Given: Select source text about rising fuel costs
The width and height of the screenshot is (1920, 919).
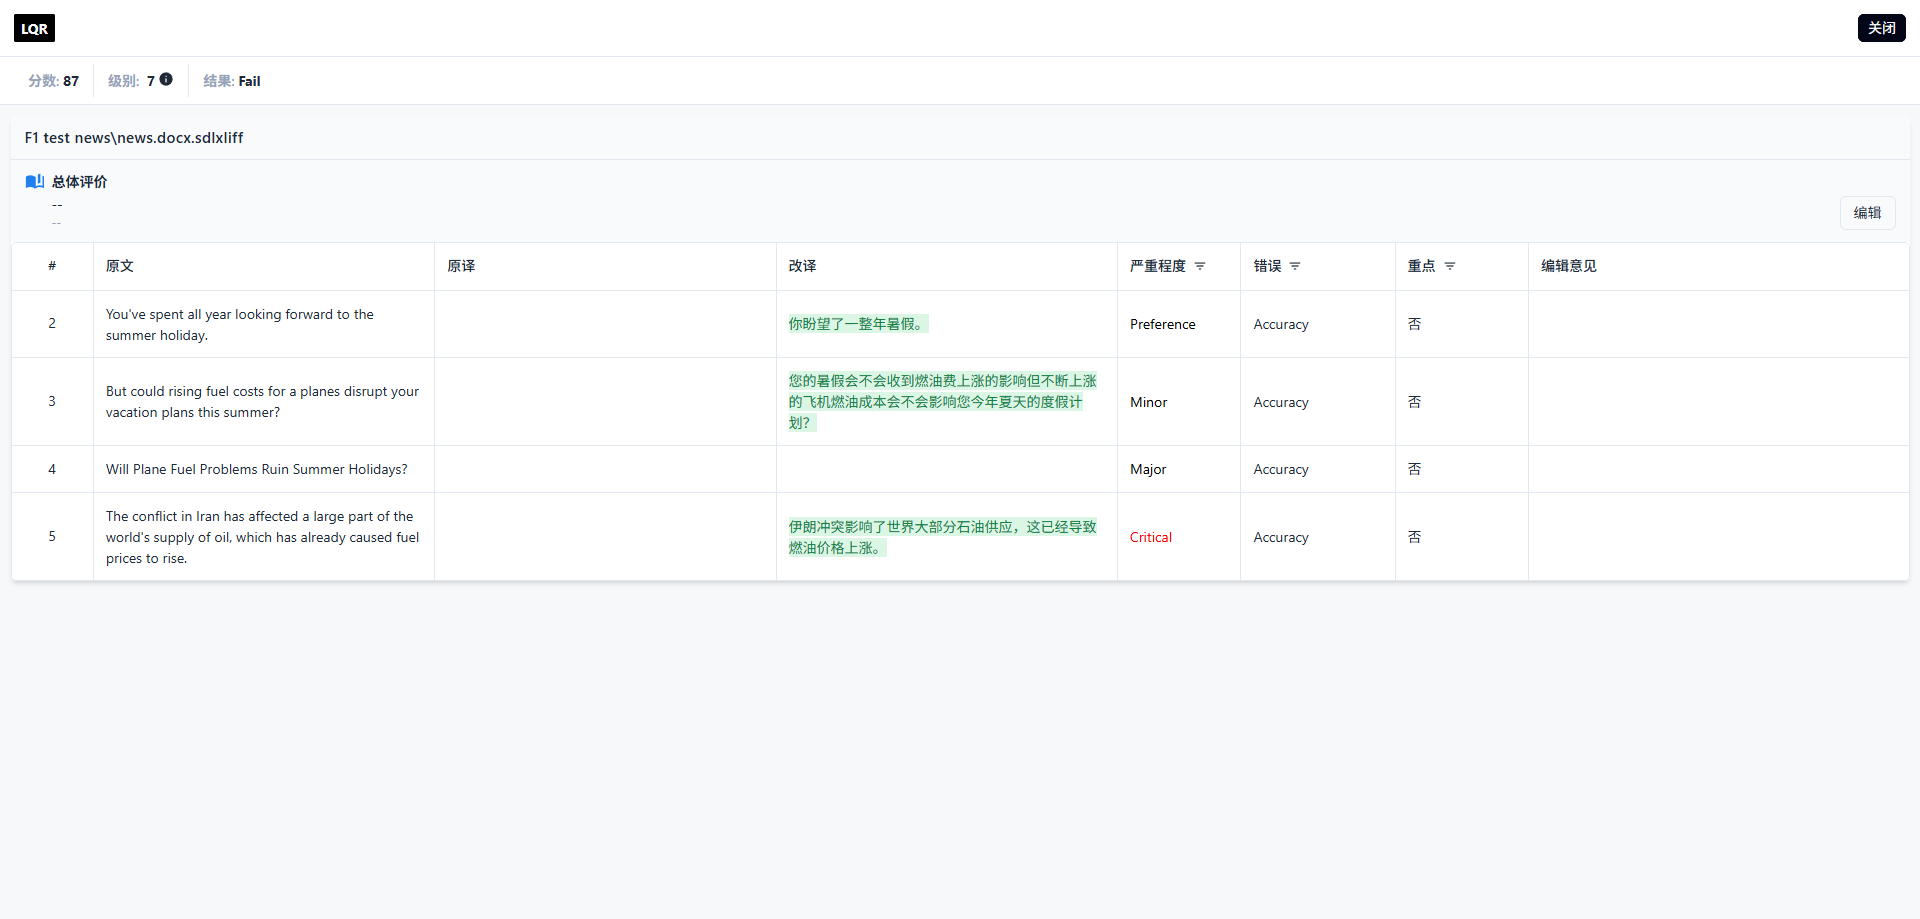Looking at the screenshot, I should 262,402.
